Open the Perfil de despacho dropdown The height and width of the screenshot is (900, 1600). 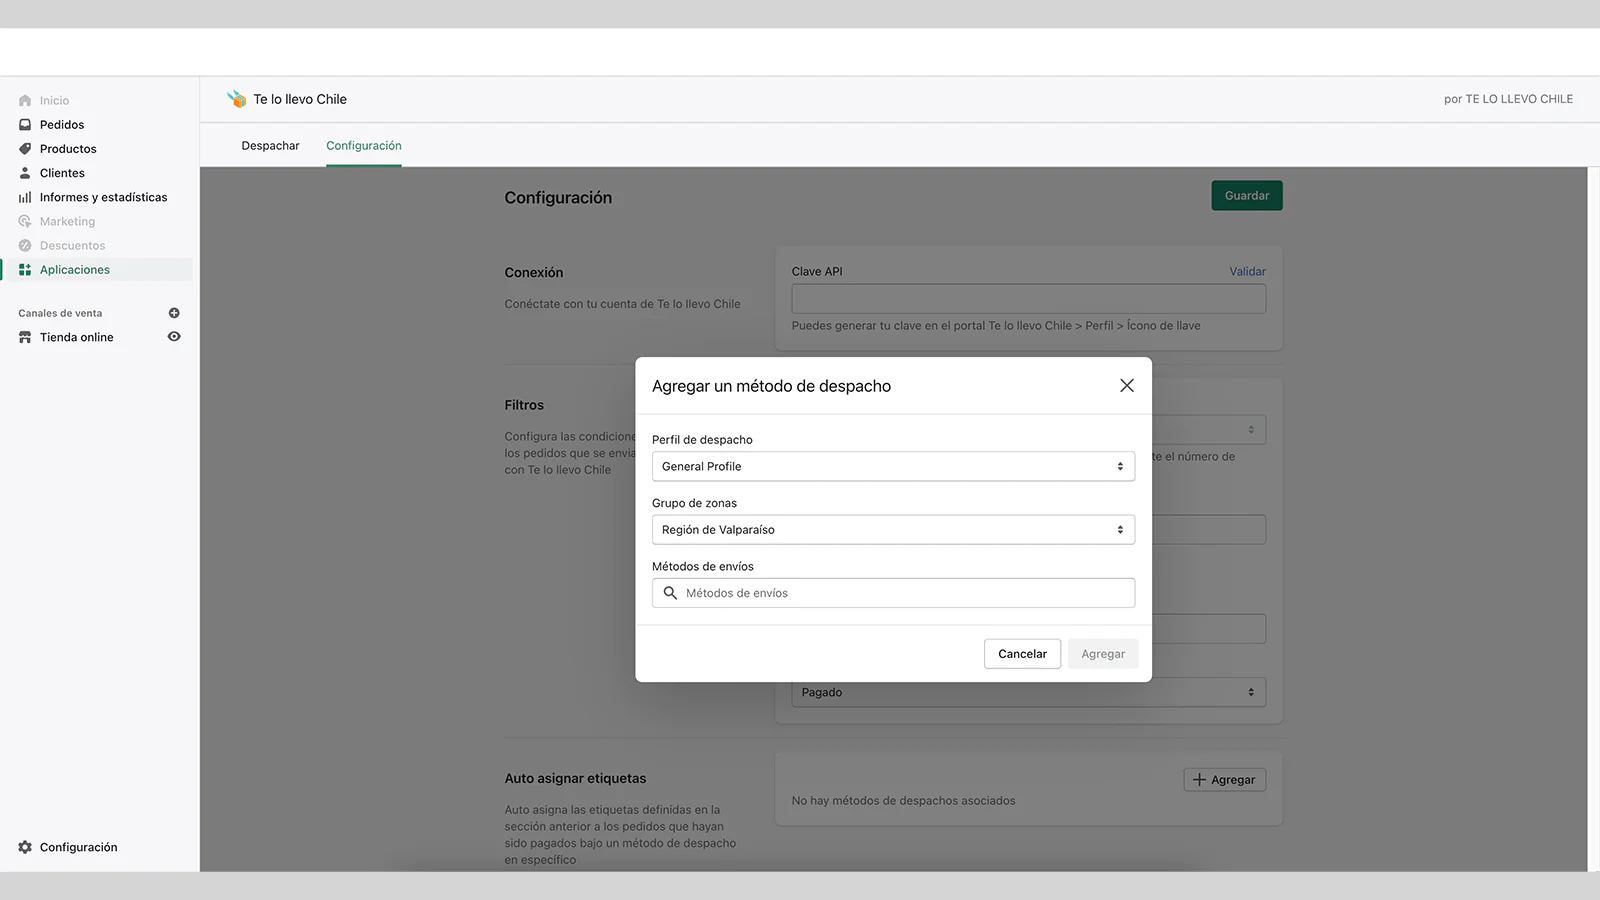pos(892,467)
